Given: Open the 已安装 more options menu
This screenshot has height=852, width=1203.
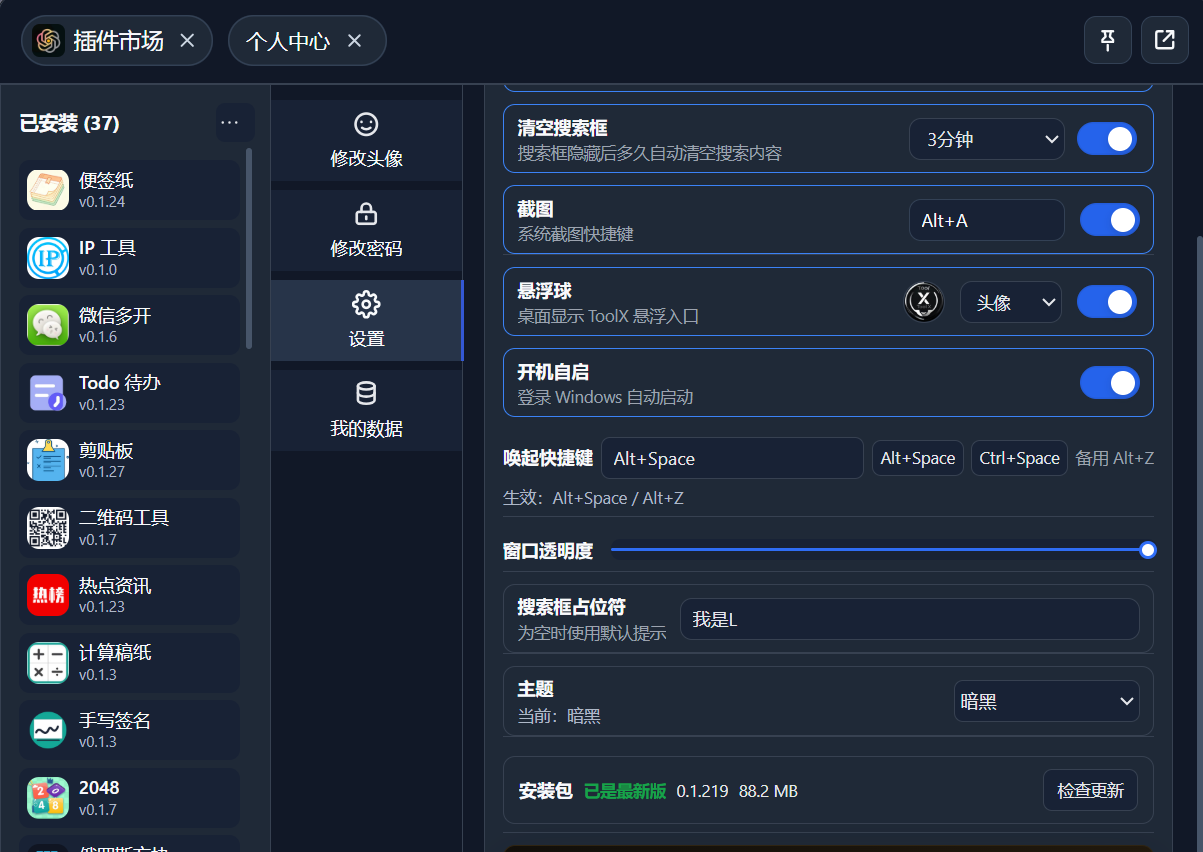Looking at the screenshot, I should [230, 123].
